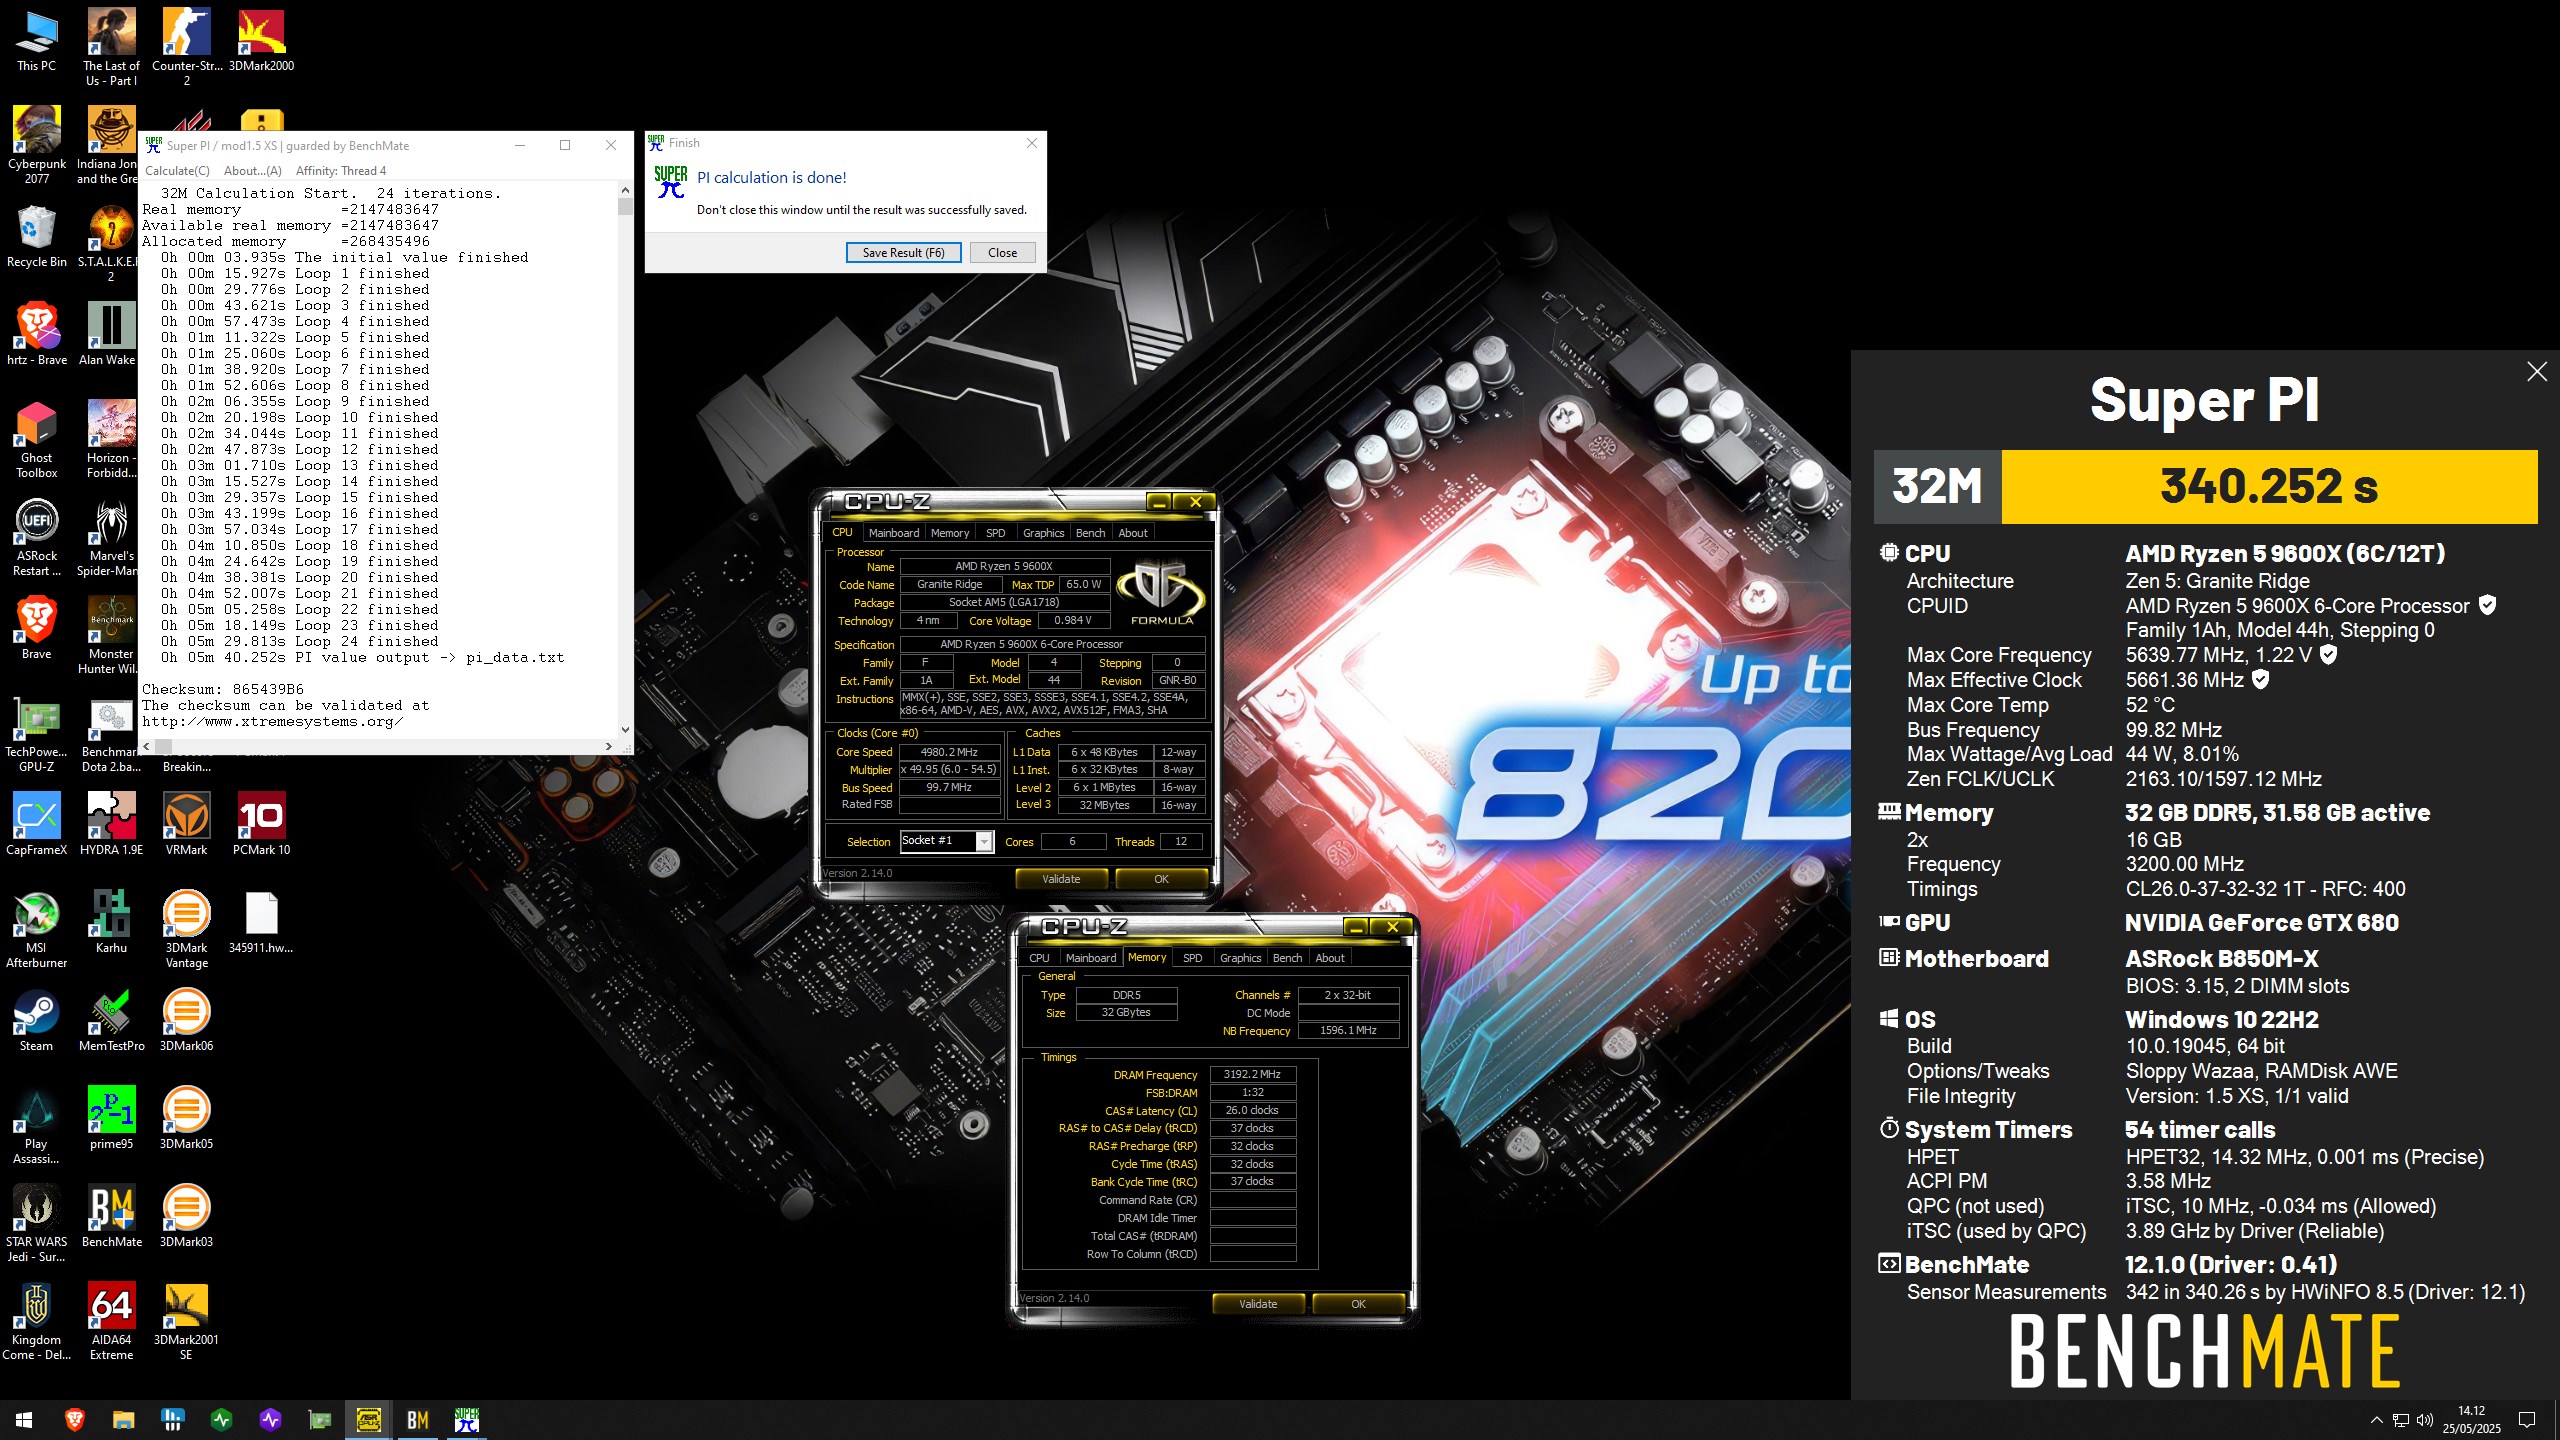
Task: Click Close in the Finish dialog
Action: coord(1002,253)
